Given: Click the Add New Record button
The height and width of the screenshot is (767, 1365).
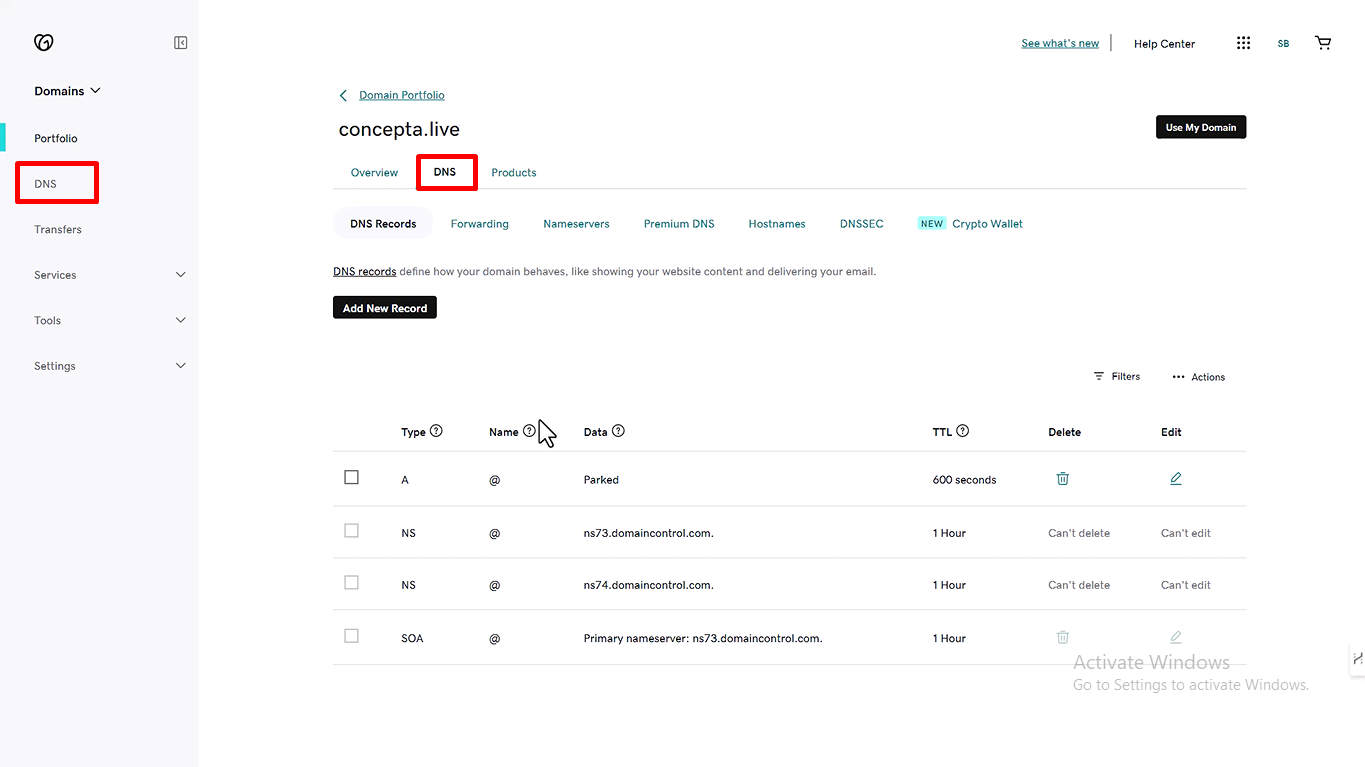Looking at the screenshot, I should 385,308.
